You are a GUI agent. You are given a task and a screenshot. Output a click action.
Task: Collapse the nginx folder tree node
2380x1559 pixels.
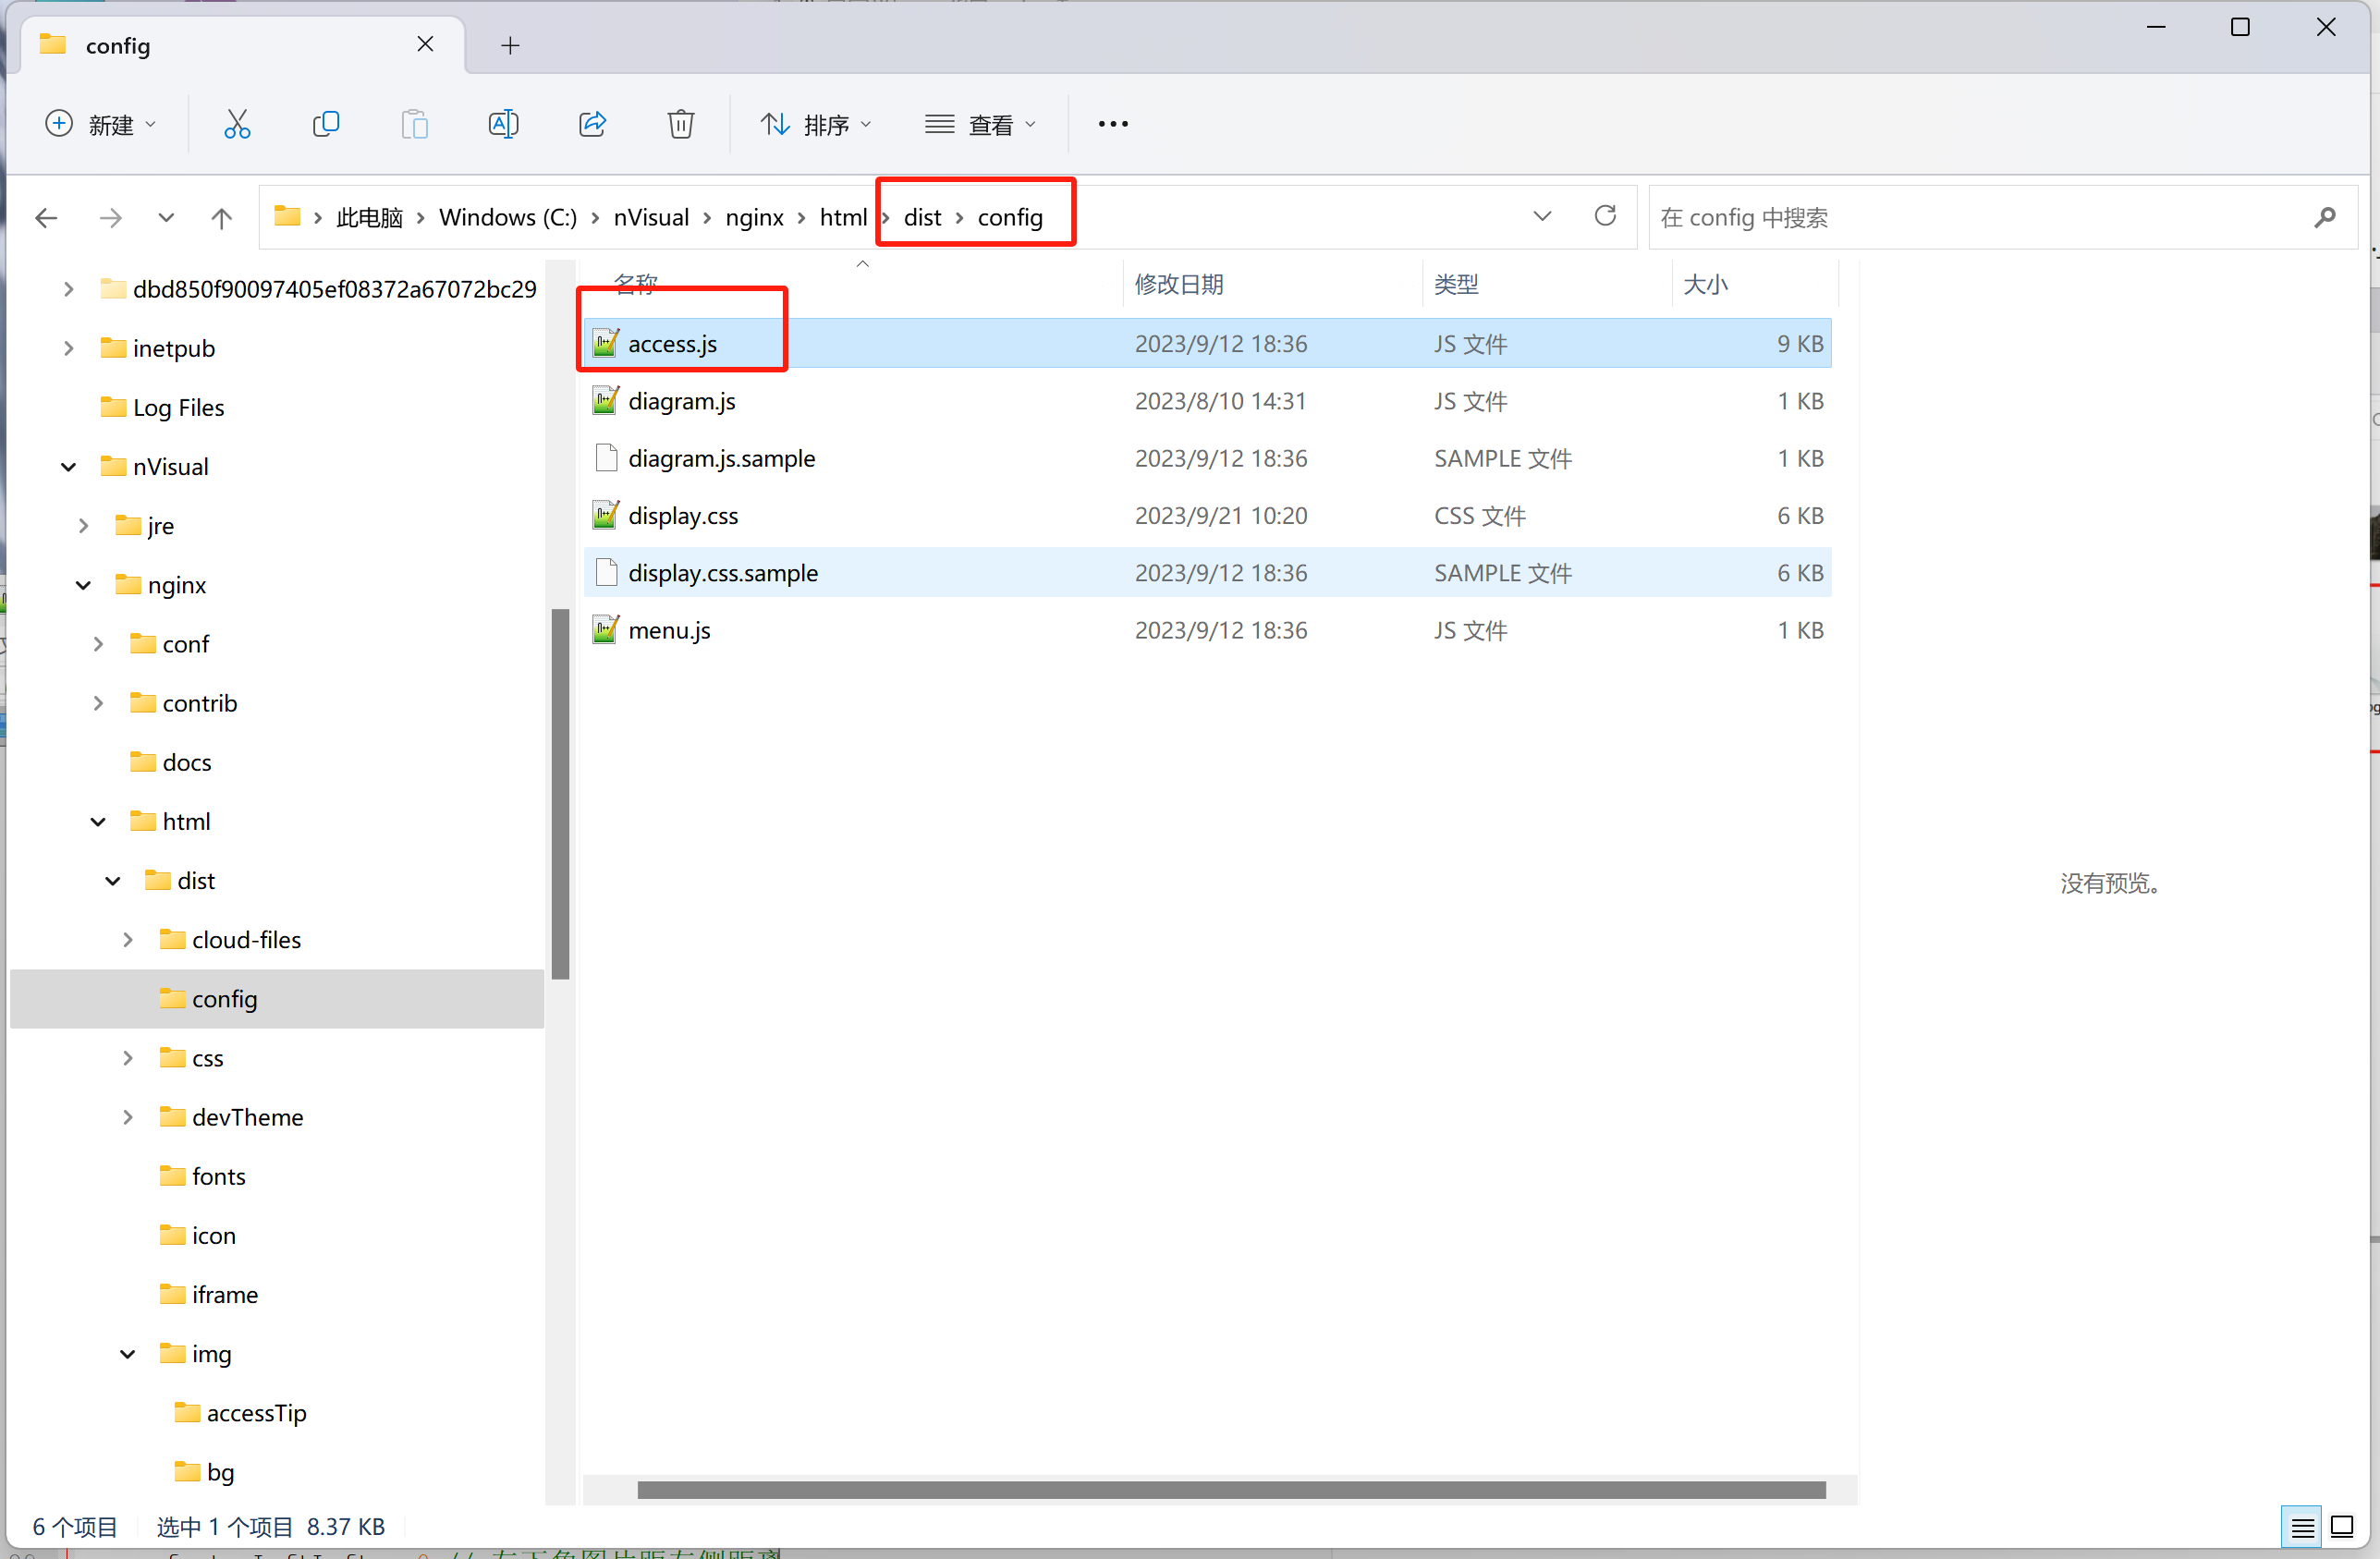point(84,585)
